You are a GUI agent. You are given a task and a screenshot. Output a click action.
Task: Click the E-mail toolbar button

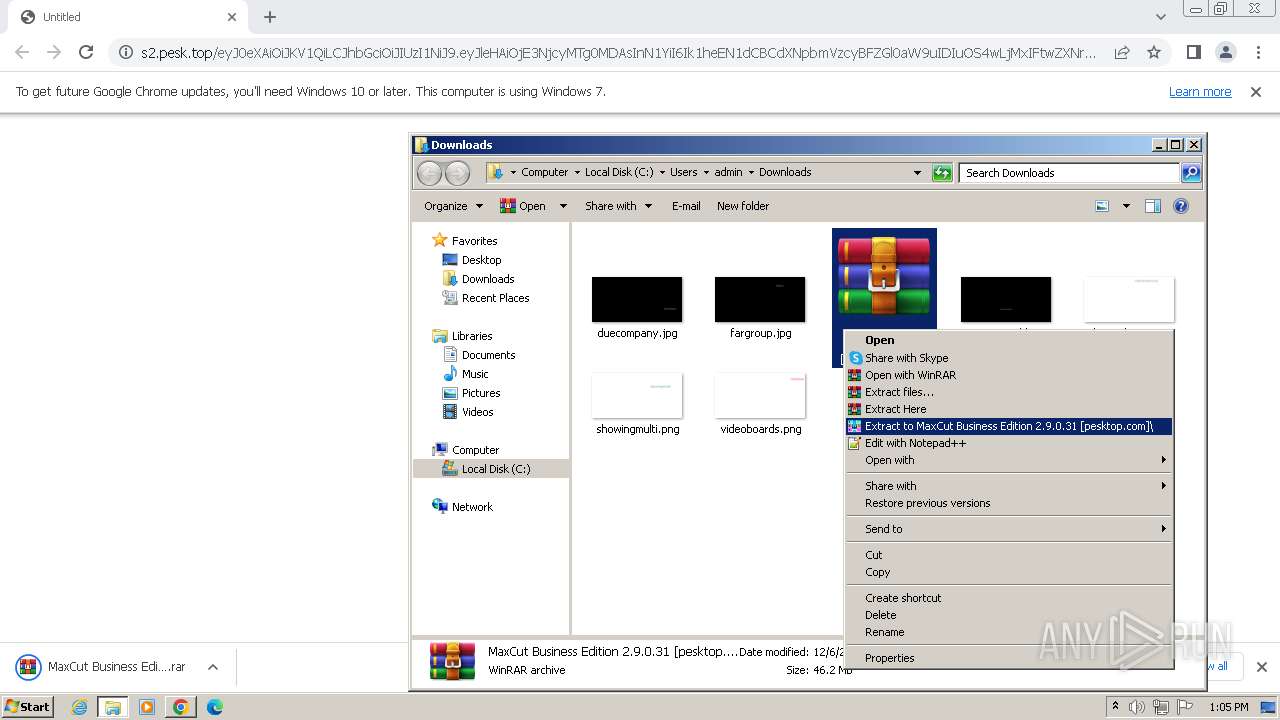pyautogui.click(x=686, y=206)
